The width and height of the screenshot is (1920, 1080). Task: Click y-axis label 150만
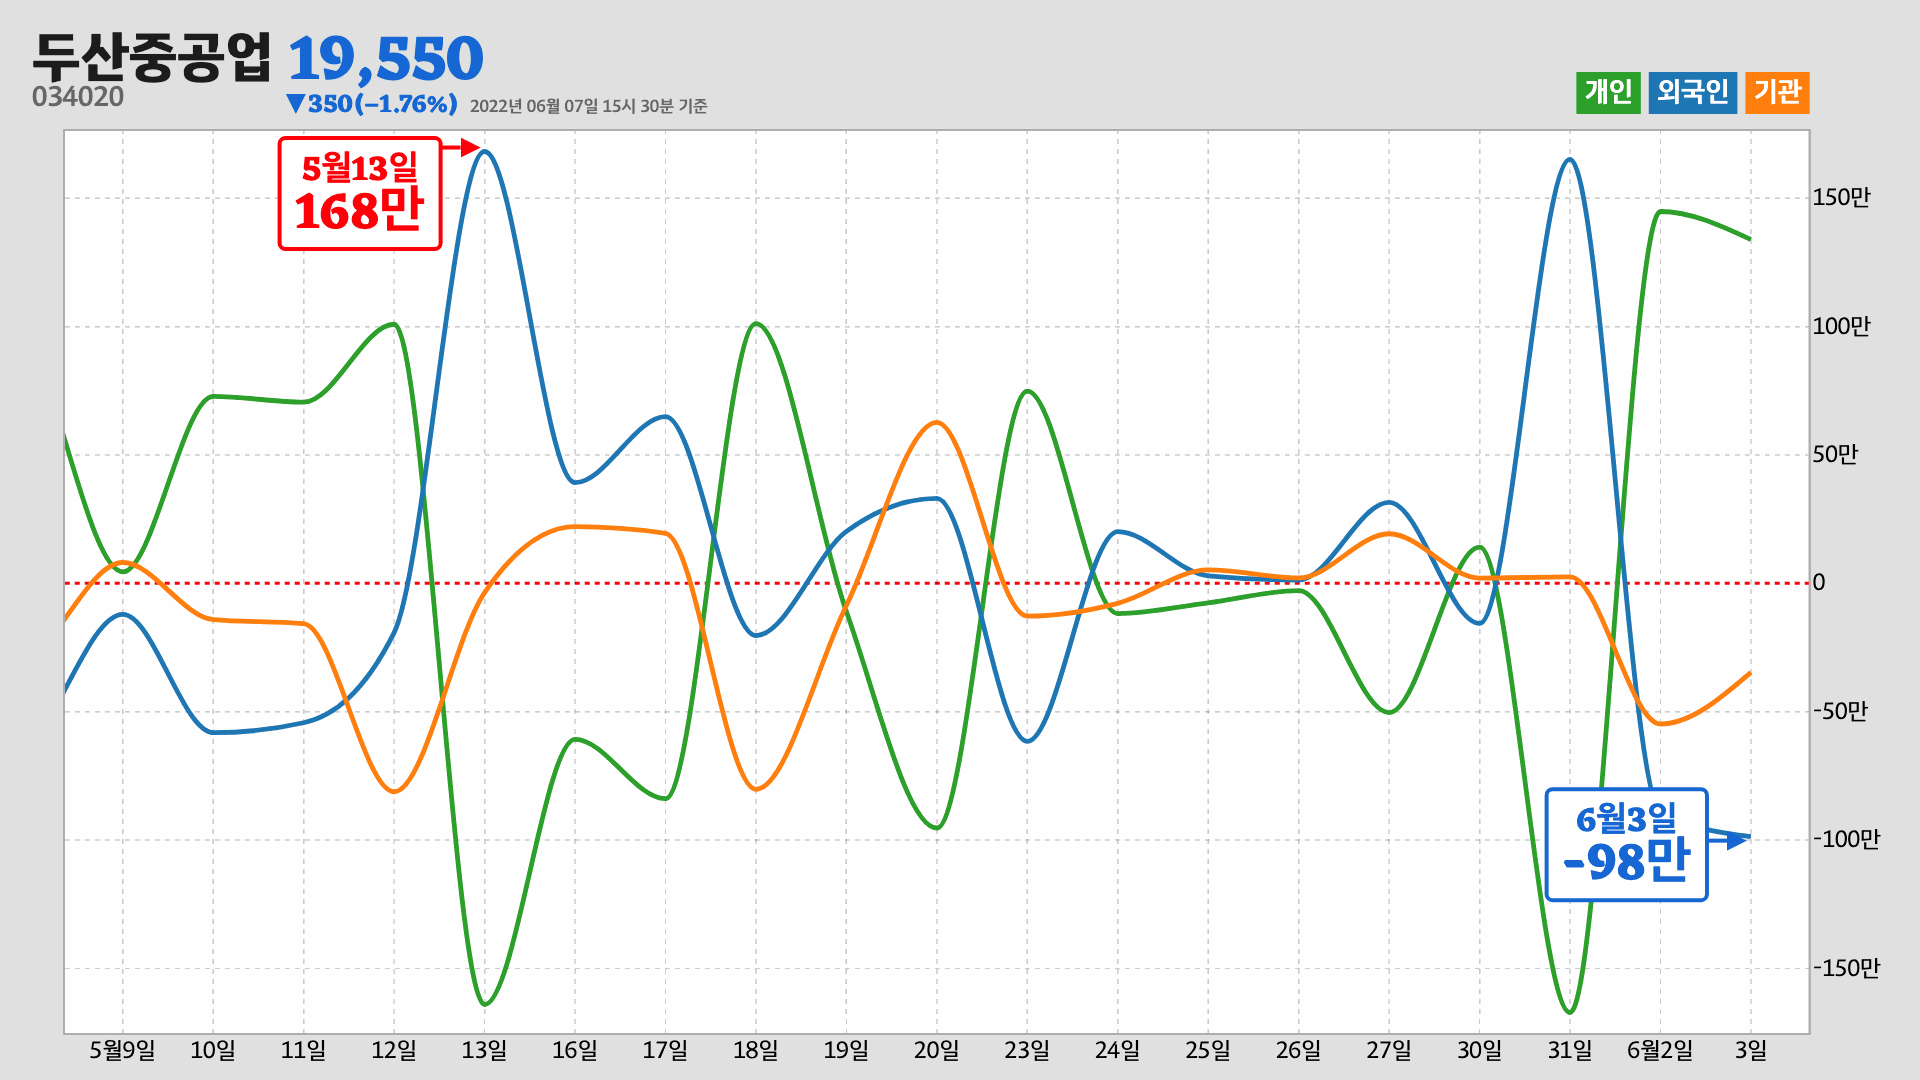click(x=1841, y=198)
